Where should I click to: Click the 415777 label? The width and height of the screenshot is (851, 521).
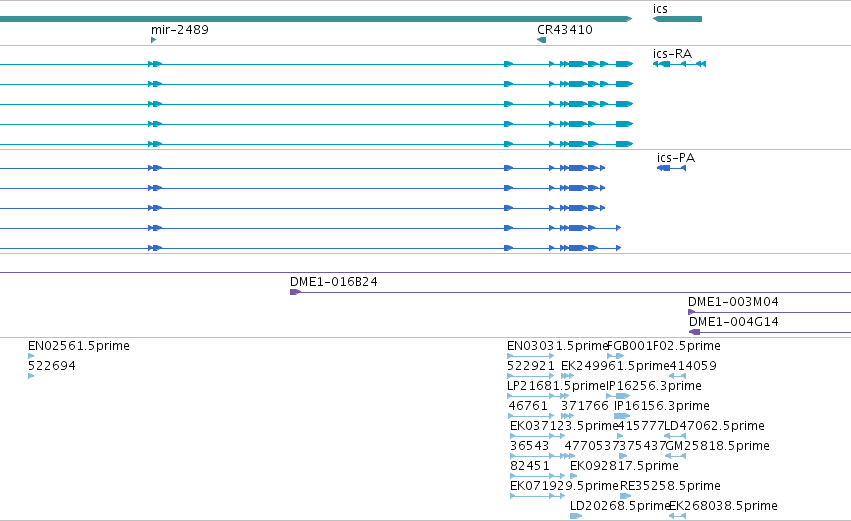(x=641, y=426)
